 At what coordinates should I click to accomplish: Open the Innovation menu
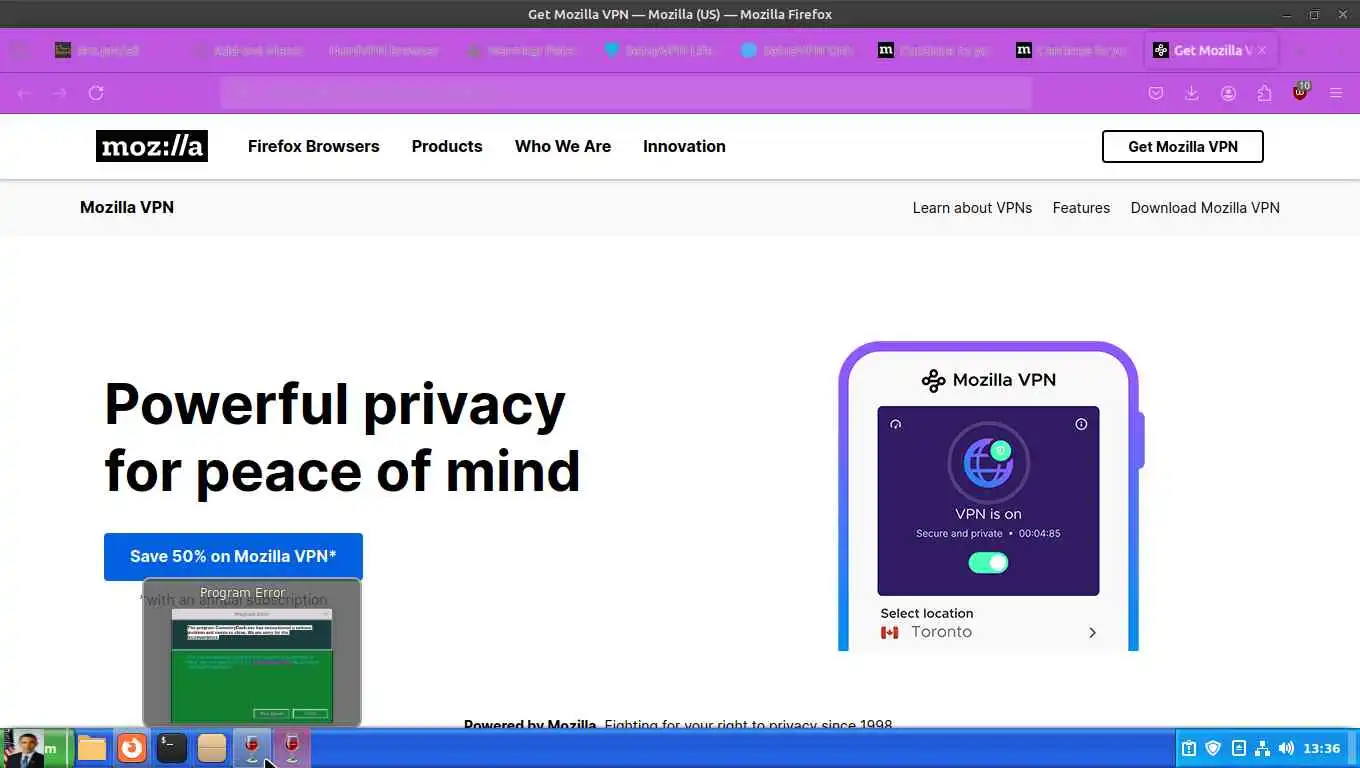[684, 146]
